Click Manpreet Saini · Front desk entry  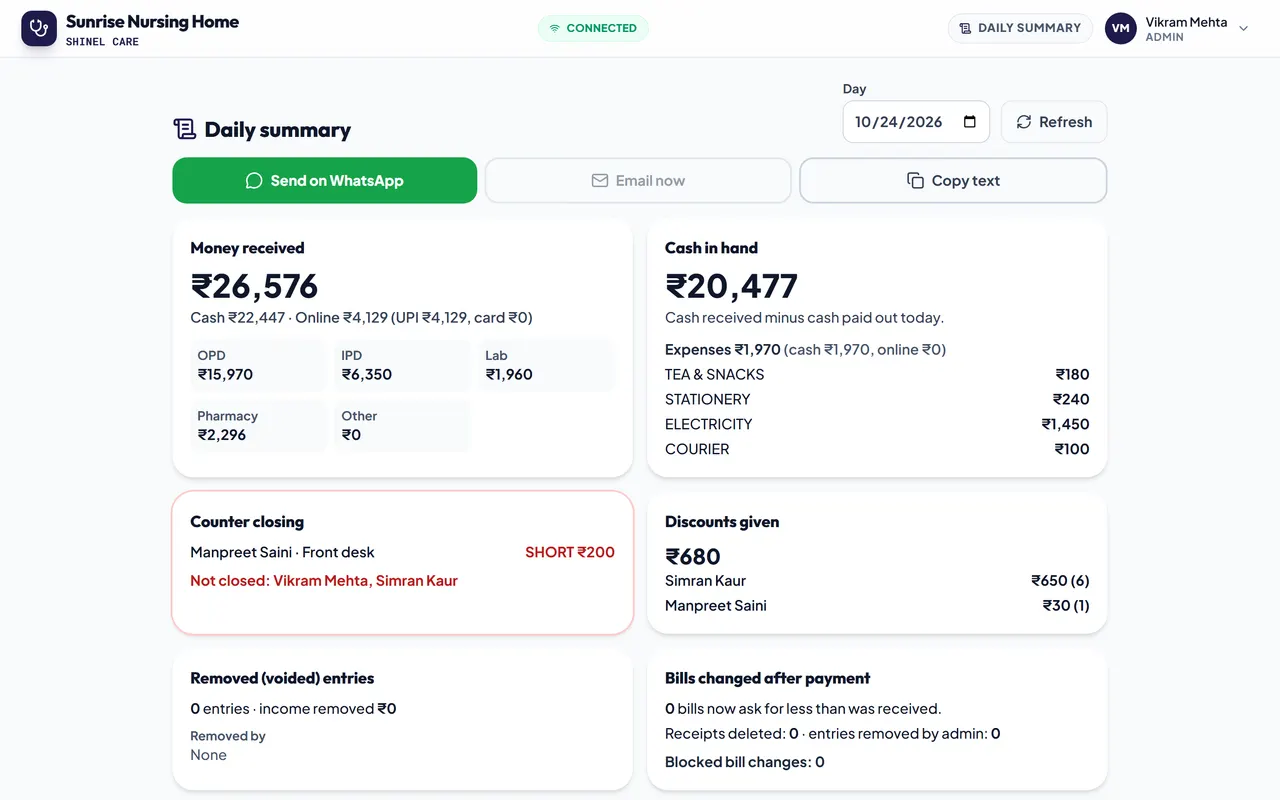coord(282,552)
